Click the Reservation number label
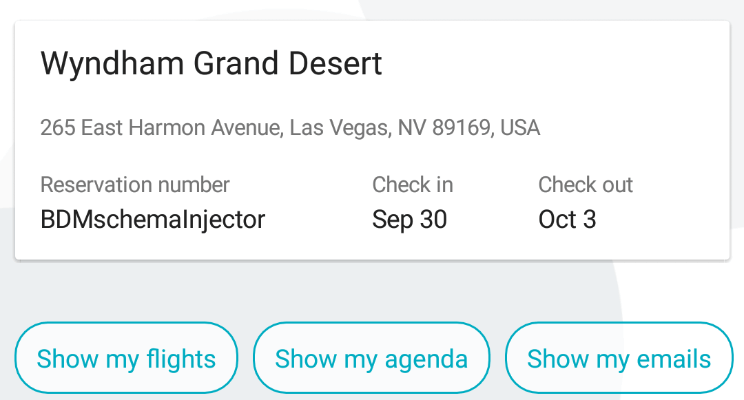 pyautogui.click(x=135, y=185)
